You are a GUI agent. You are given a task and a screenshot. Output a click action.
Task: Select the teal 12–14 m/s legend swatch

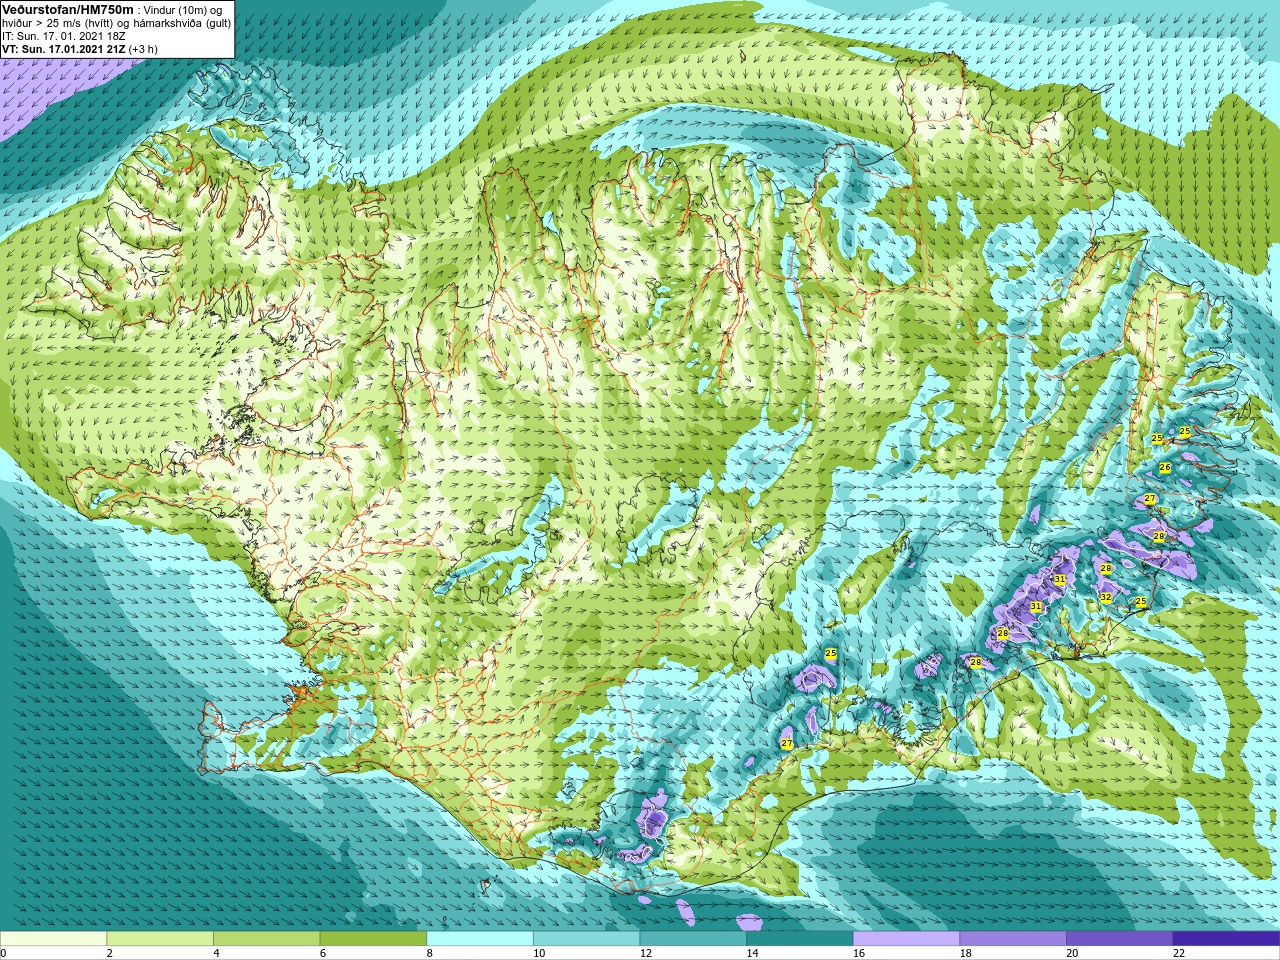(x=693, y=939)
